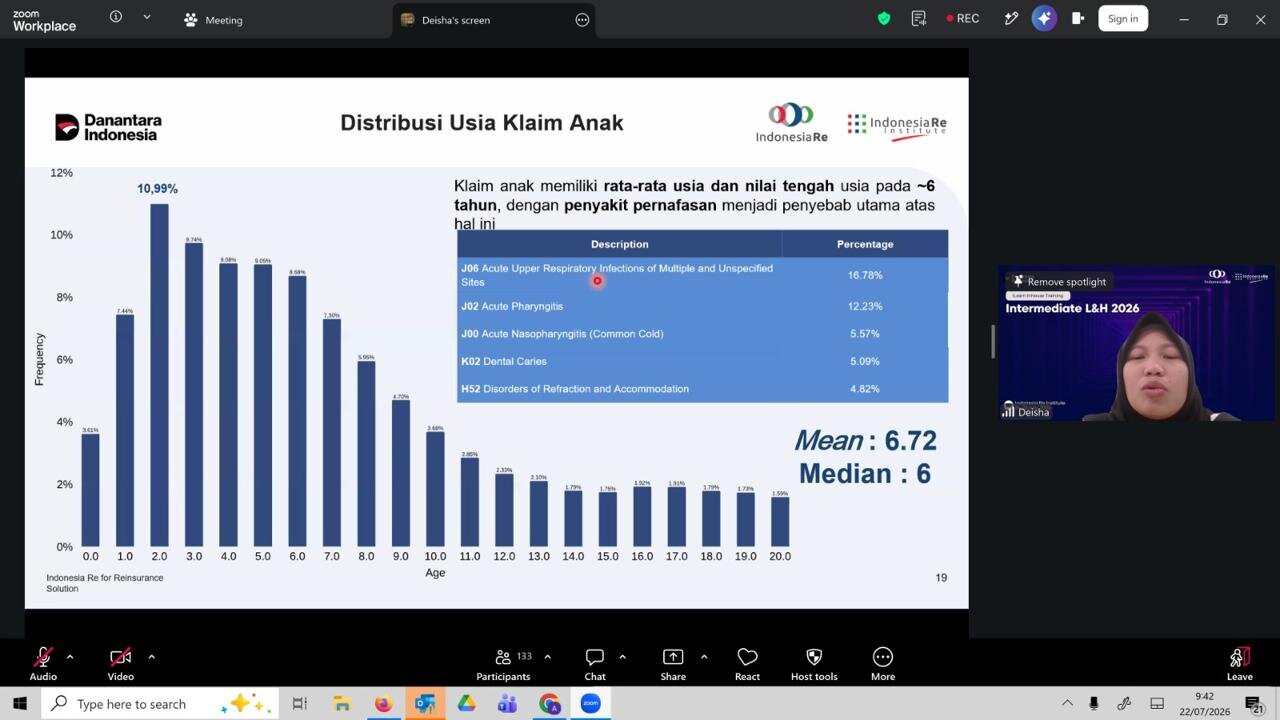Image resolution: width=1280 pixels, height=720 pixels.
Task: Open the Windows Start menu
Action: [20, 704]
